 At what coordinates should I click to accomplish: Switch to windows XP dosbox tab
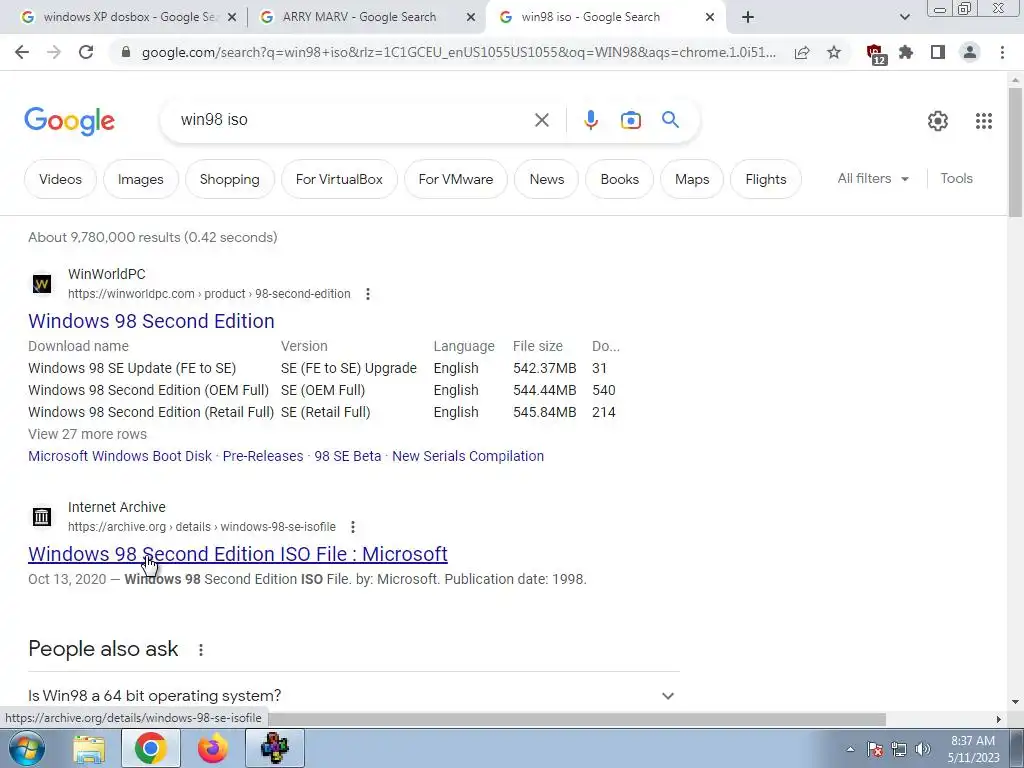coord(131,17)
